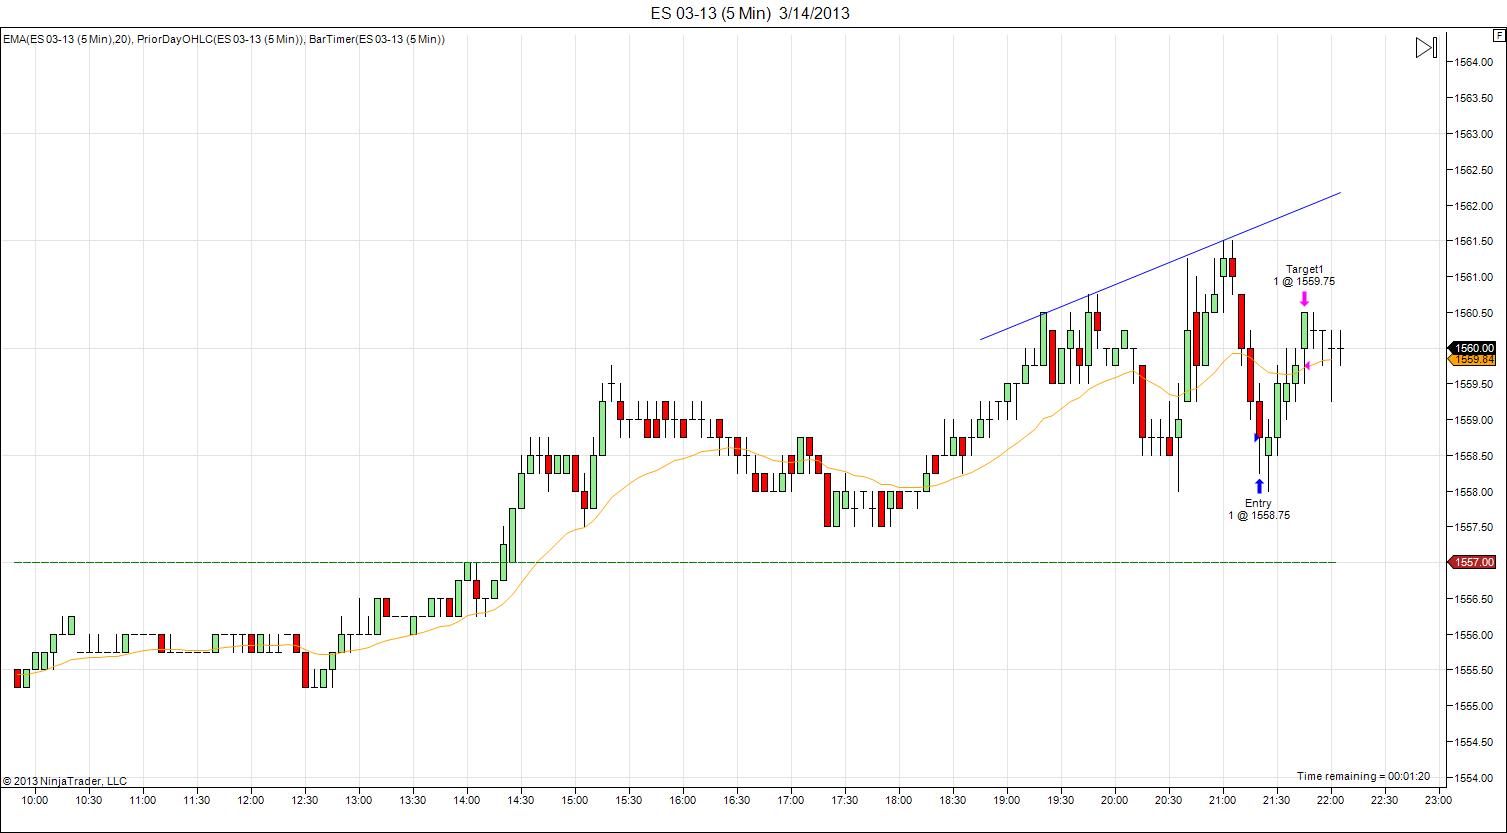The height and width of the screenshot is (833, 1507).
Task: Click the orange 1559.84 EMA price marker
Action: coord(1473,359)
